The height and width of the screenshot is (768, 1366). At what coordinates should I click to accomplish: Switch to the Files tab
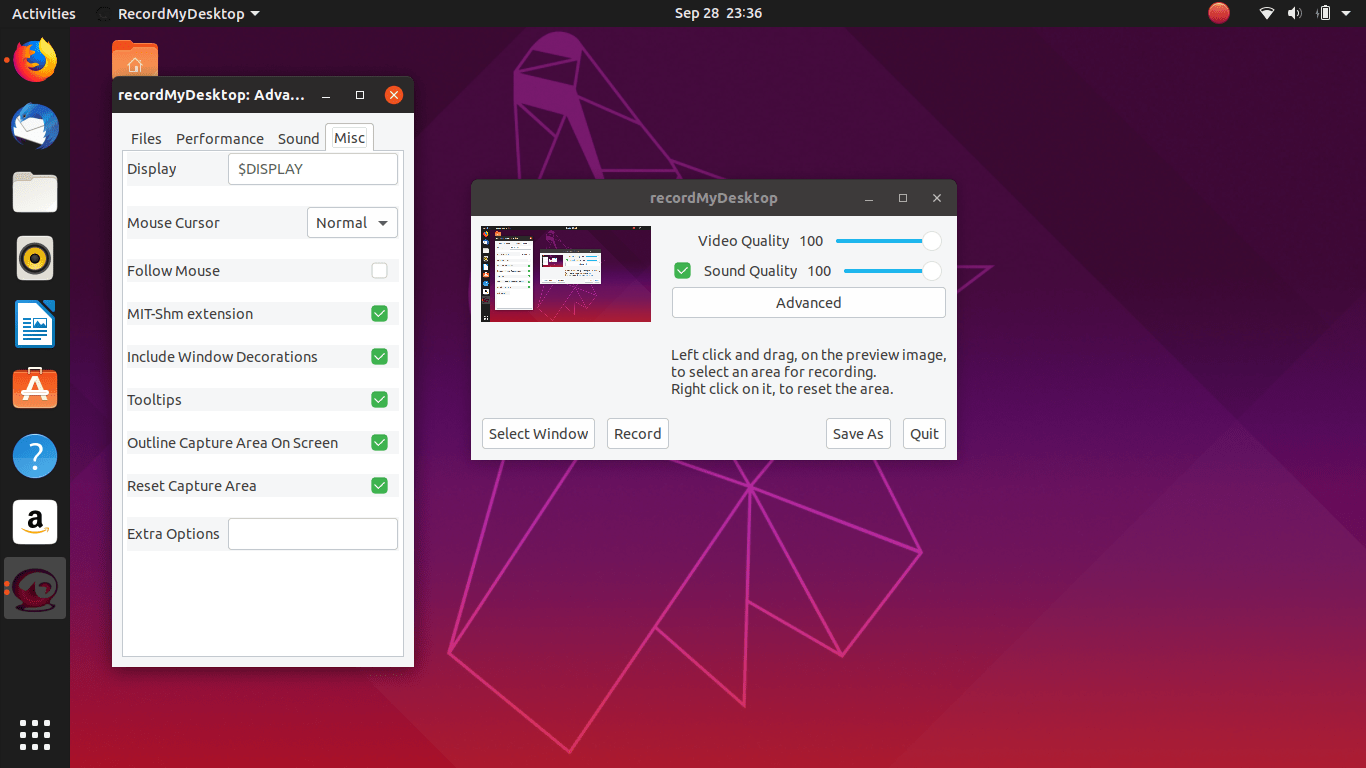[x=146, y=138]
